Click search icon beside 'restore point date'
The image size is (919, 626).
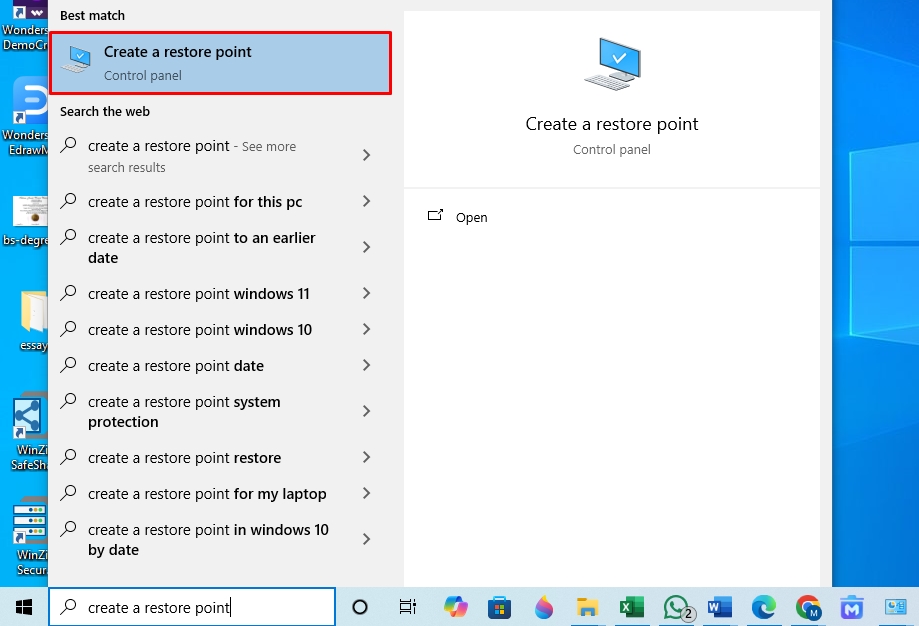(69, 365)
